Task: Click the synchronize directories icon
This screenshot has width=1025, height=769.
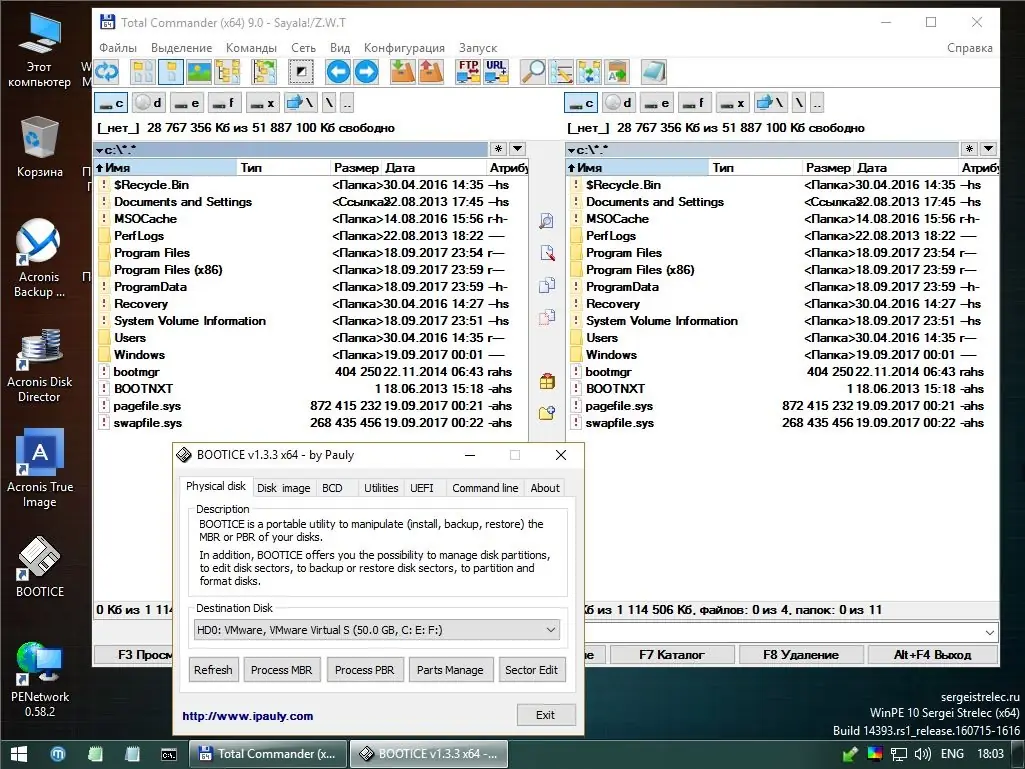Action: pyautogui.click(x=589, y=71)
